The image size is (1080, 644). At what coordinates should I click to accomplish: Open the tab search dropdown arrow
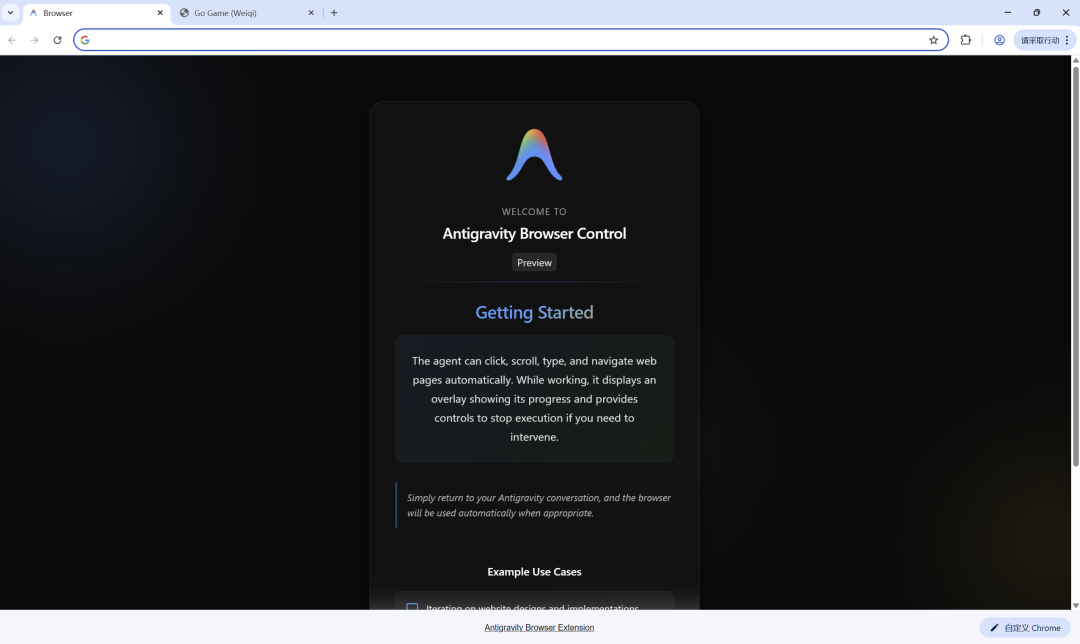coord(10,12)
